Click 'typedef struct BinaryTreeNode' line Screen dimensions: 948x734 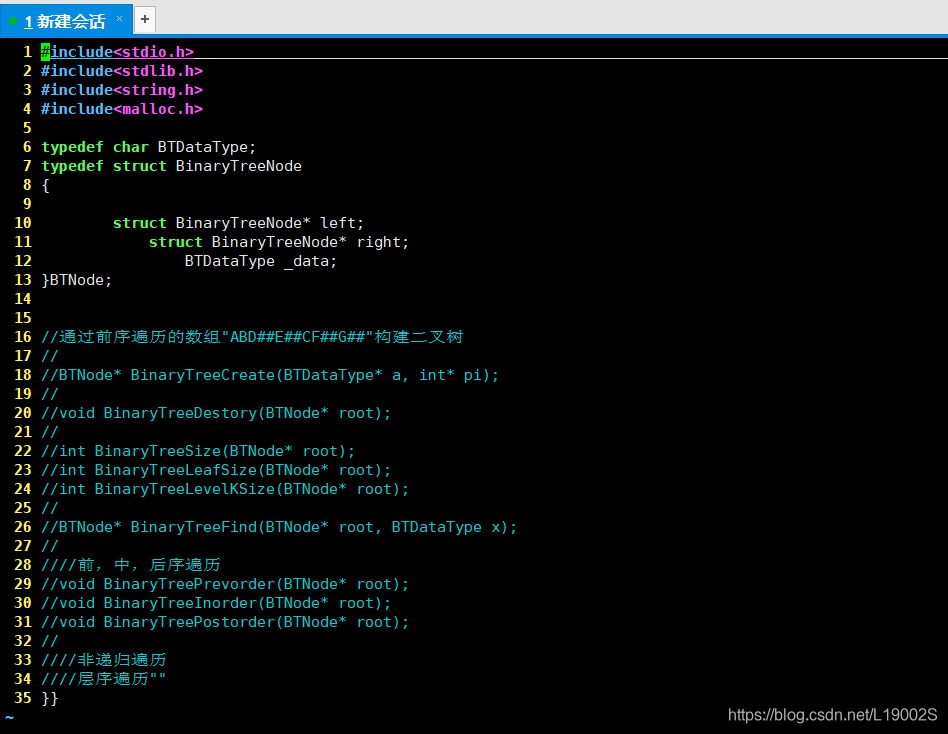(171, 166)
